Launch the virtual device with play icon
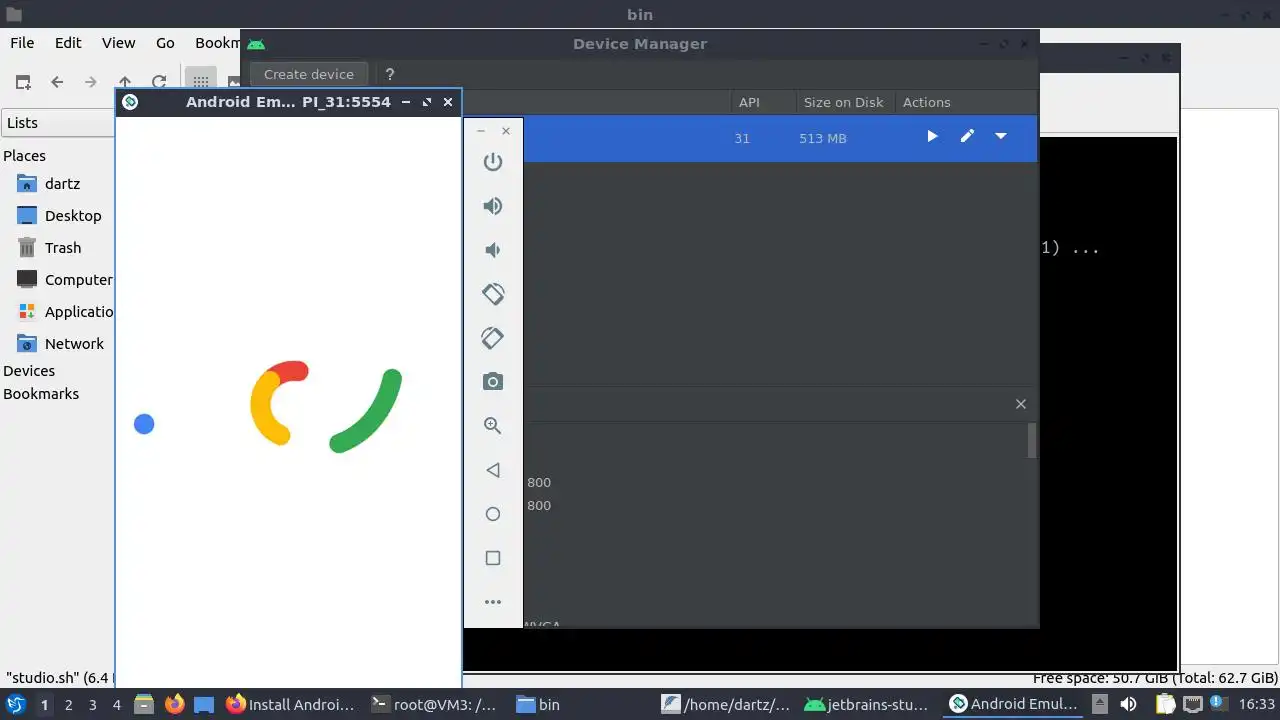This screenshot has height=720, width=1280. pos(932,136)
